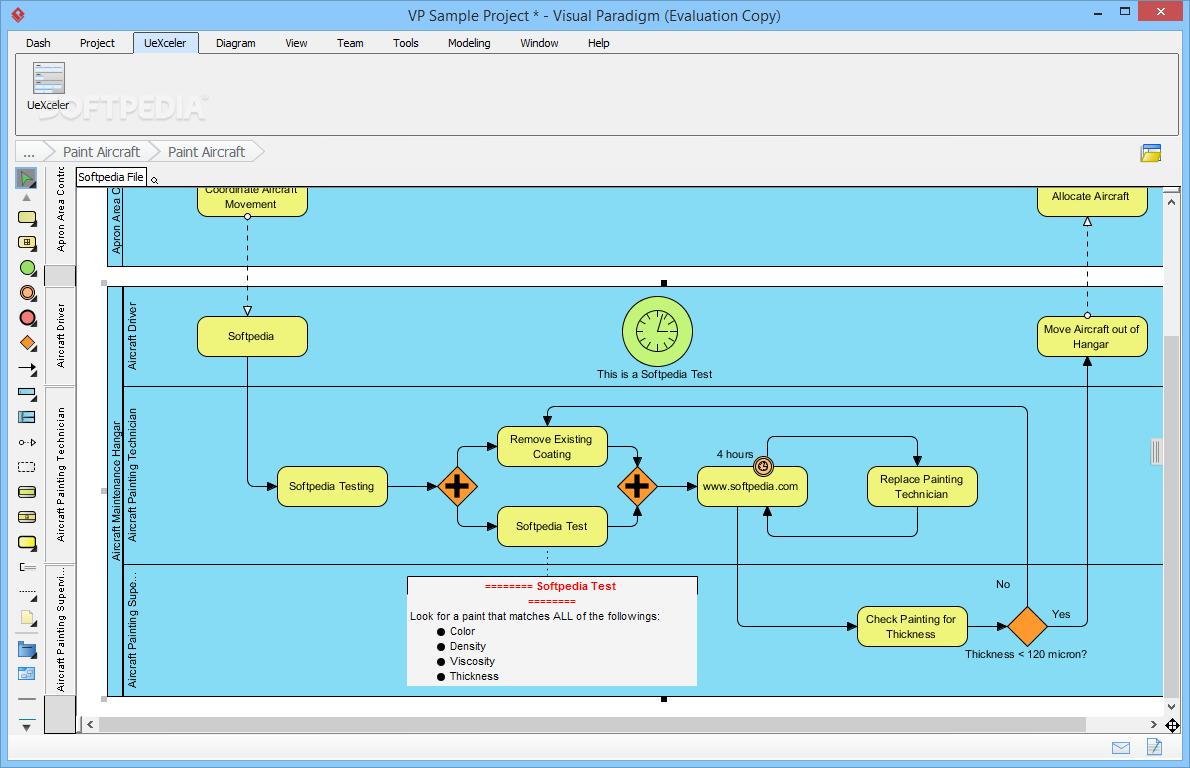Click the vertical scrollbar down arrow
The image size is (1190, 768).
1171,706
